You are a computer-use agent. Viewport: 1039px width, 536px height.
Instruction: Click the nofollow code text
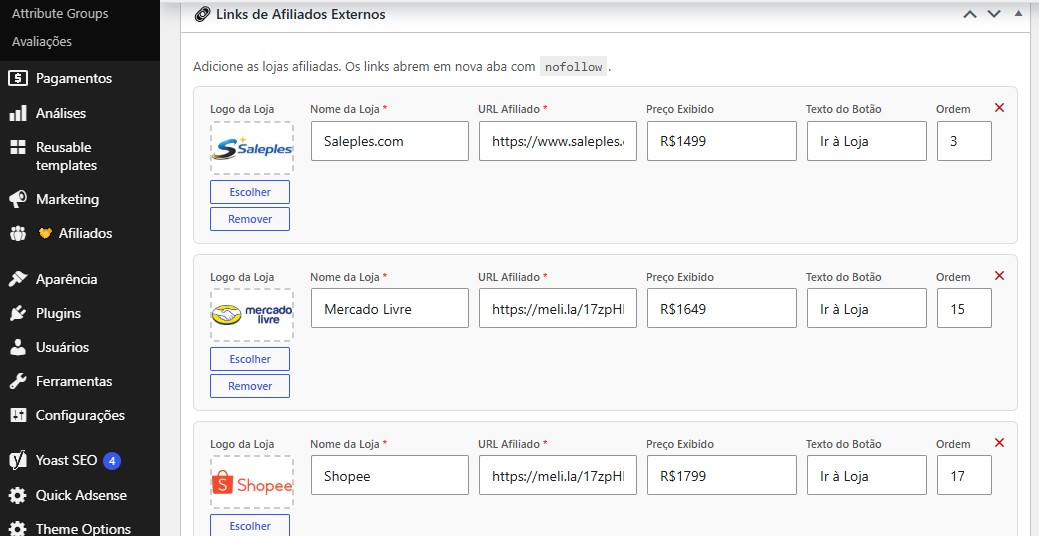click(573, 67)
